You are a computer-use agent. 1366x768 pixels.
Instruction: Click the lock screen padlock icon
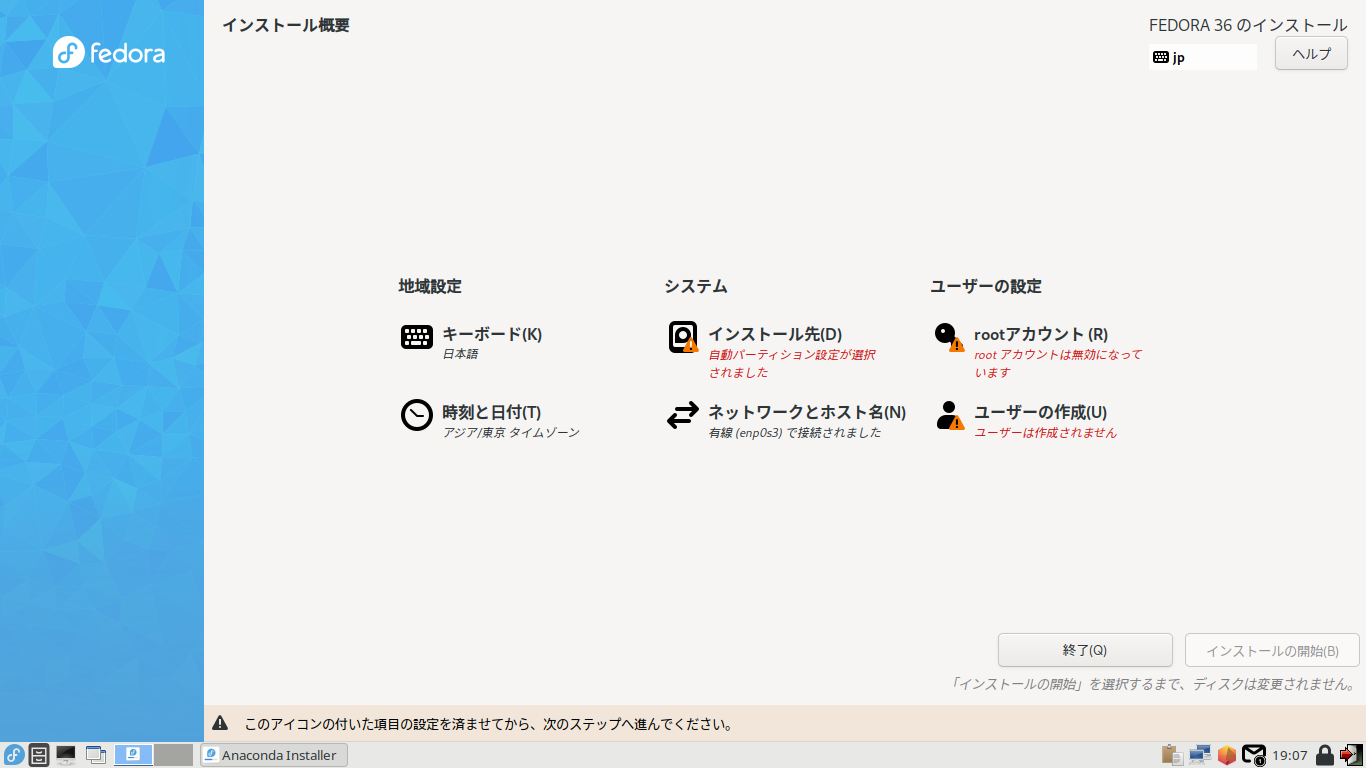(1325, 755)
